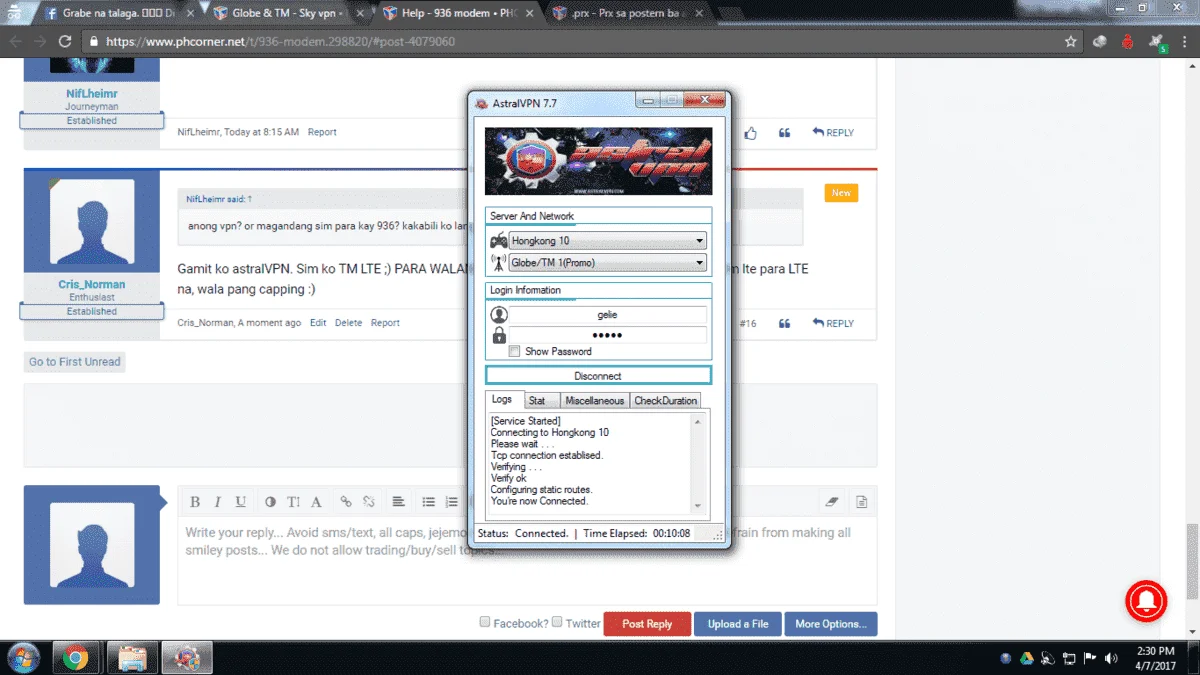Go back to the previous page
Screen dimensions: 1200x675
point(15,42)
